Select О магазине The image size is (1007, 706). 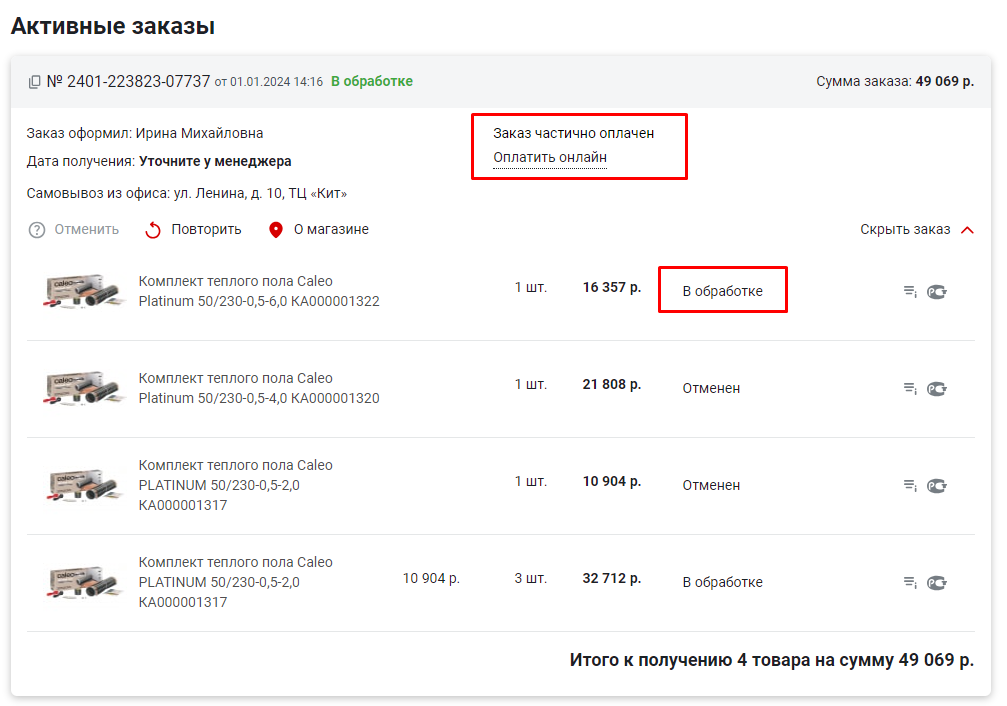pos(331,229)
